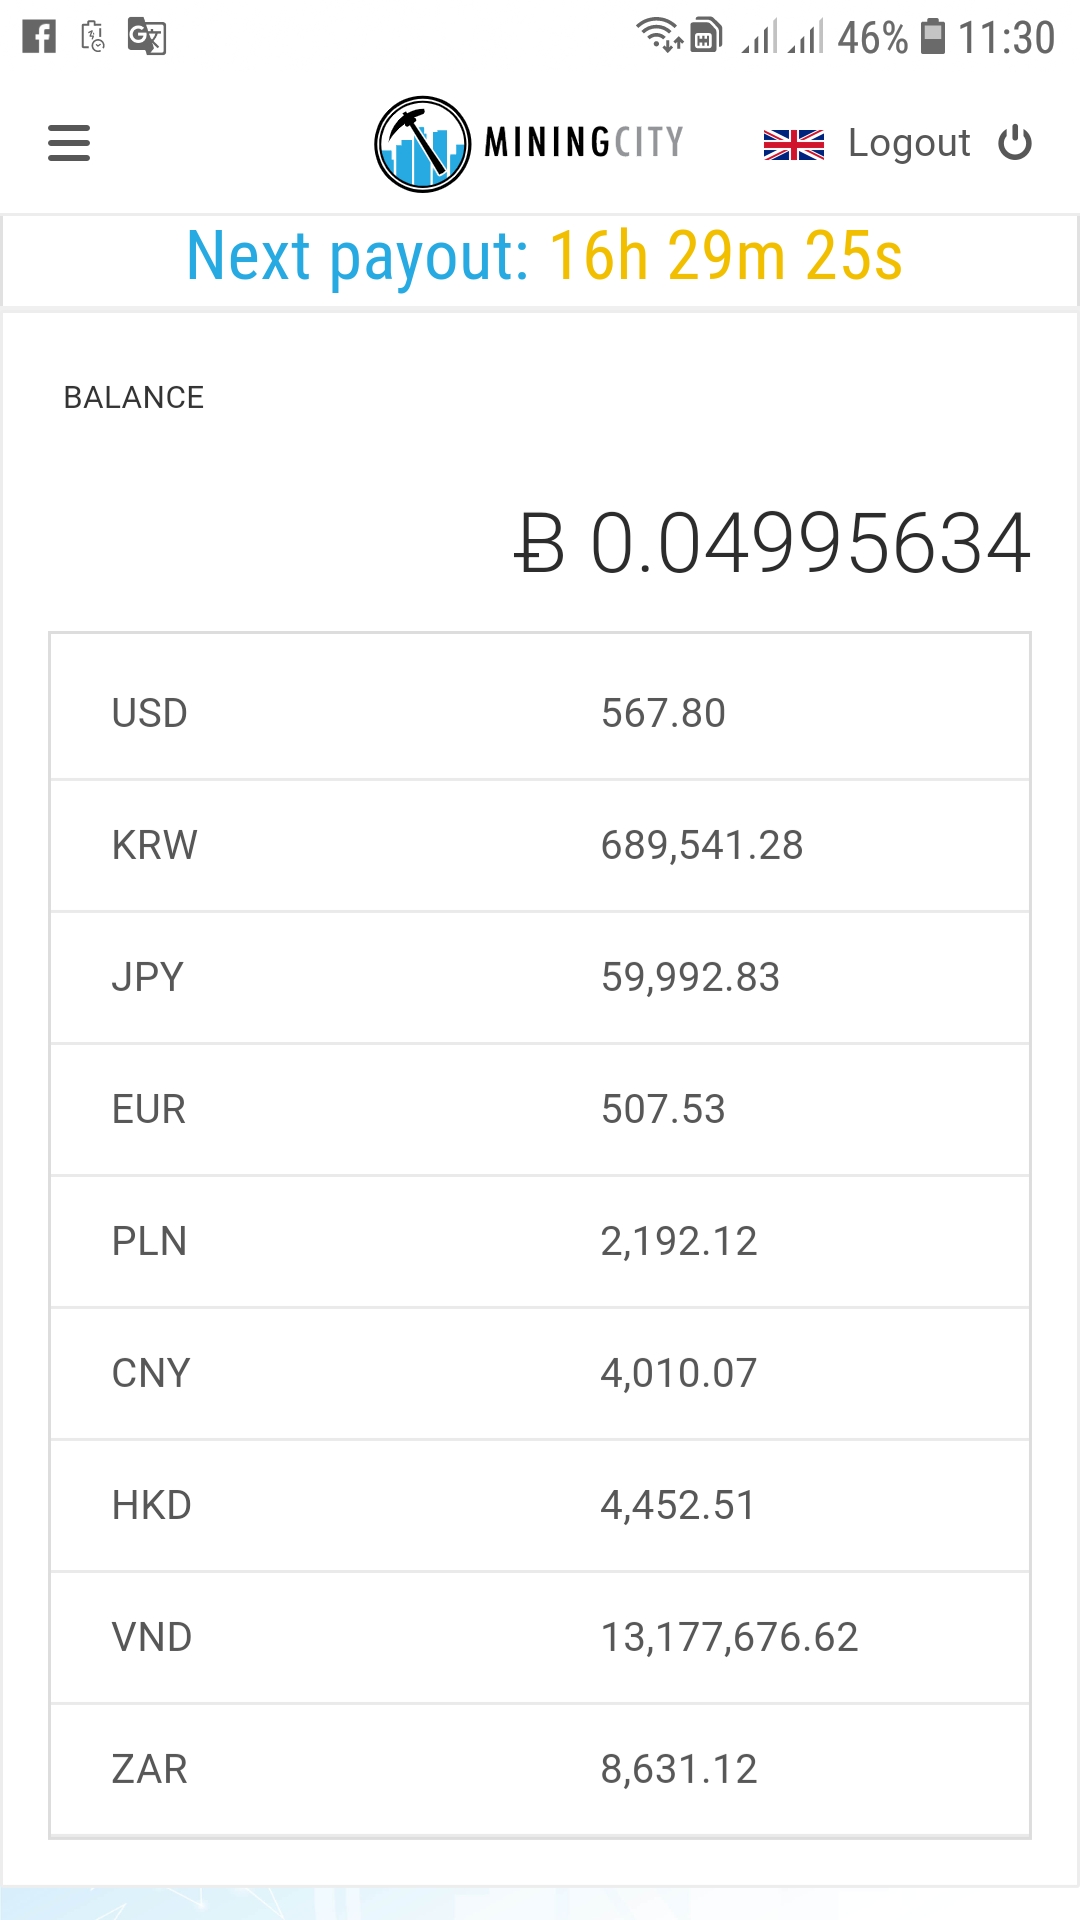Tap the Wi-Fi signal status icon
Screen dimensions: 1080x1920
point(660,35)
